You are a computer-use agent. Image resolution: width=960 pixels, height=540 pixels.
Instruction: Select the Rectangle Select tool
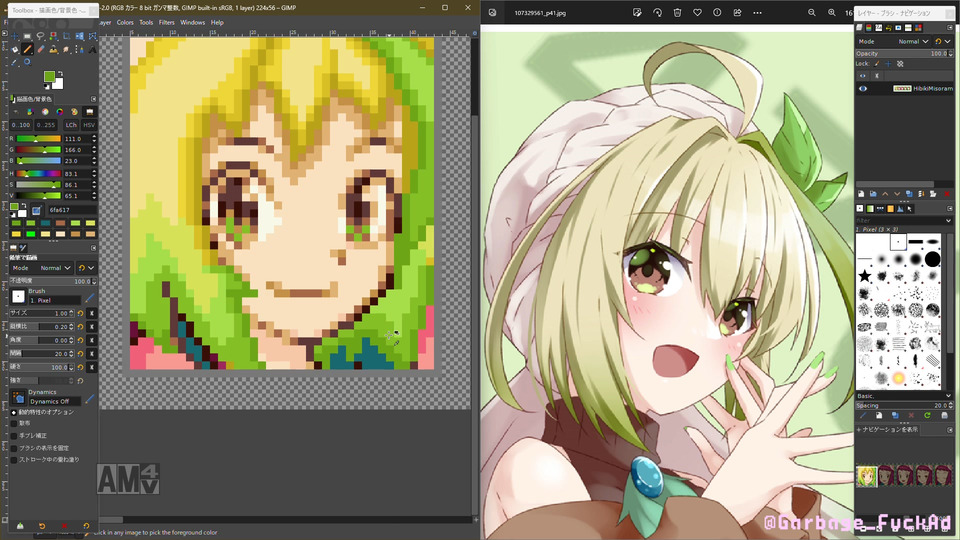(x=27, y=36)
